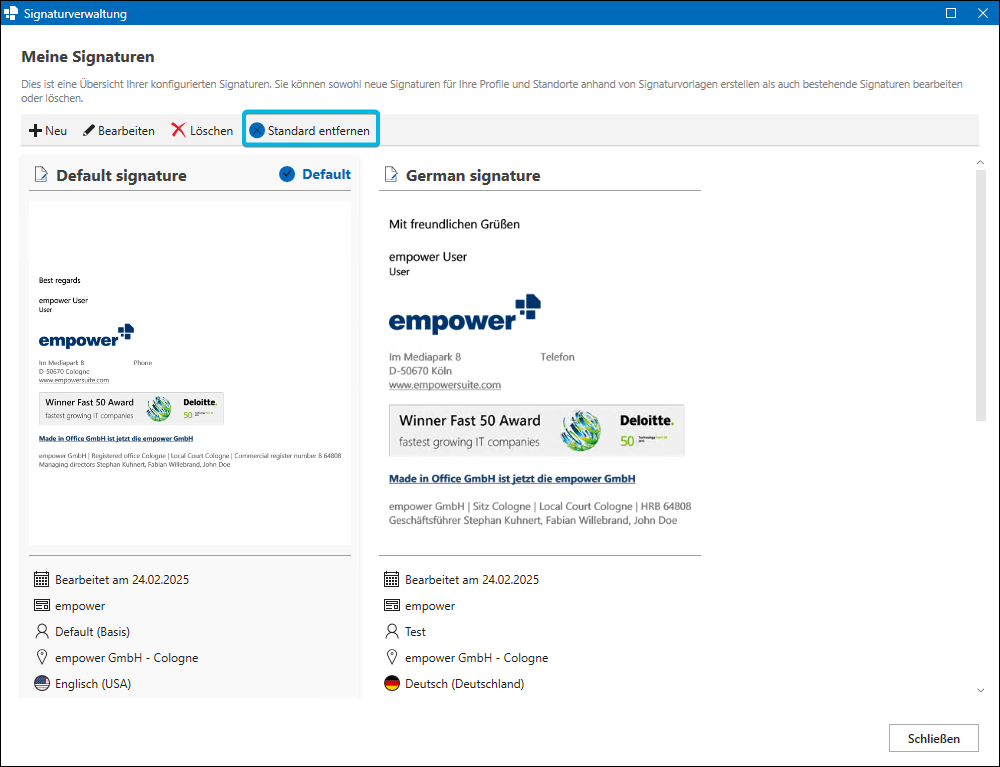
Task: Click the Neu plus button
Action: pos(48,131)
